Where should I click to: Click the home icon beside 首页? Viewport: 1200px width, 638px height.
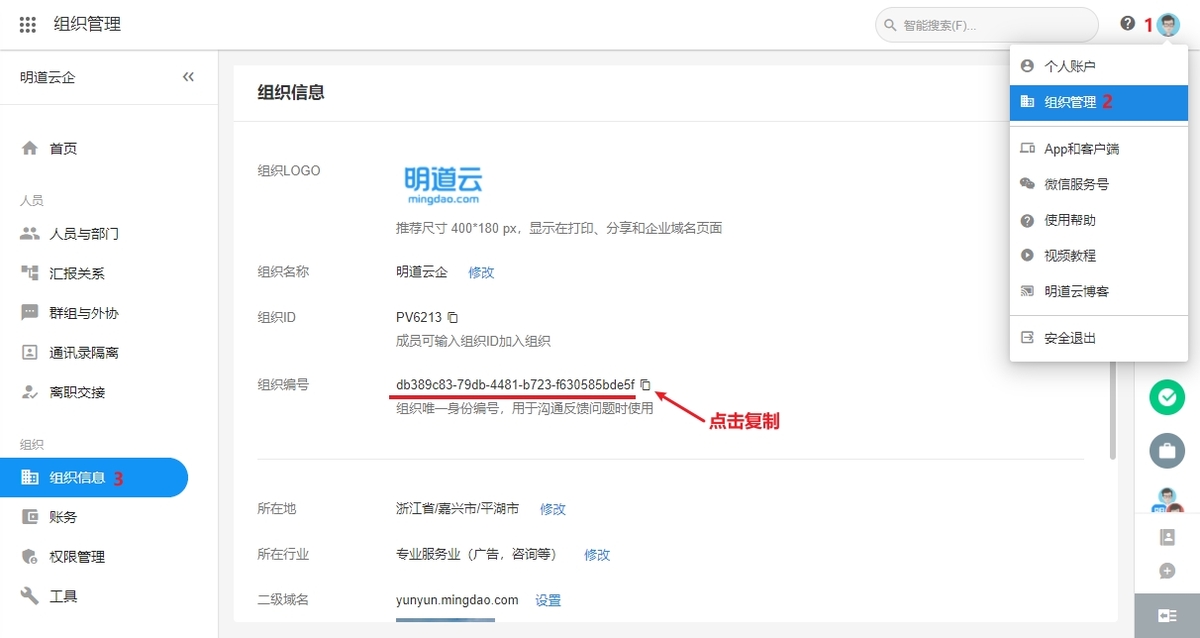point(30,149)
